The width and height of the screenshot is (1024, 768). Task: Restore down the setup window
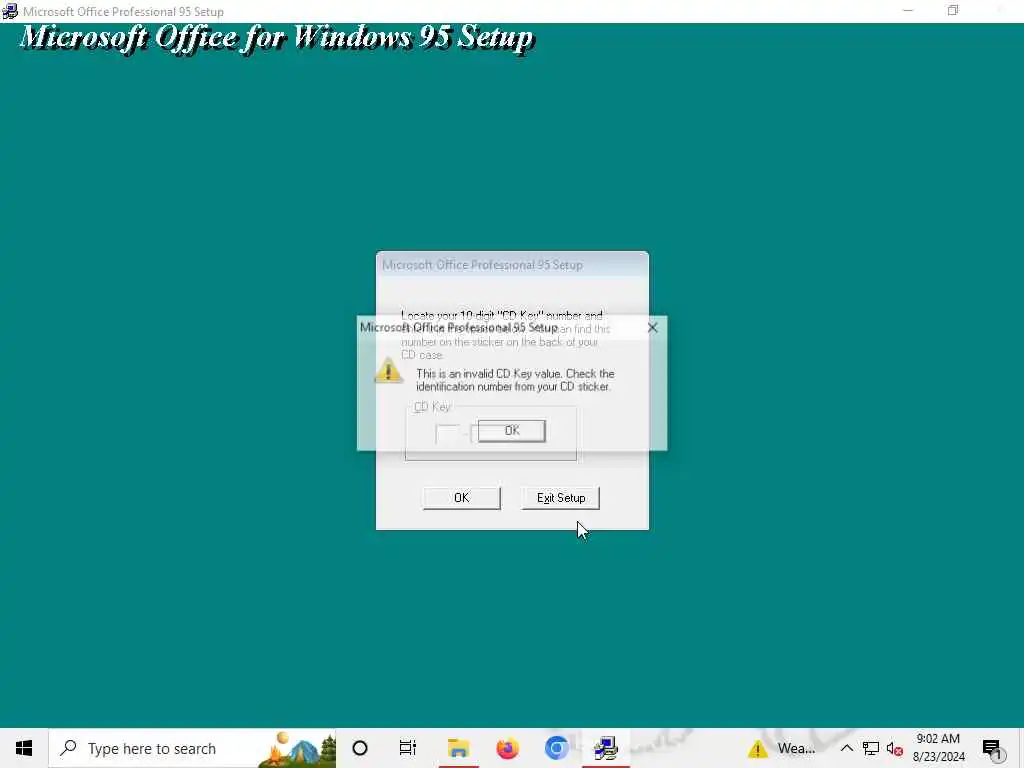[953, 10]
